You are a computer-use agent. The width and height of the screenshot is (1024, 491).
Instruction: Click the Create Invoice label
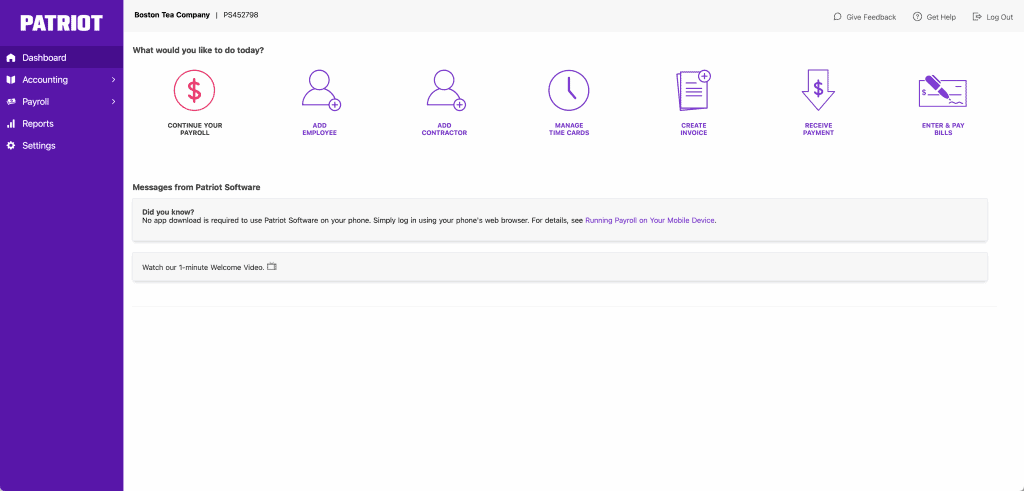pos(694,129)
